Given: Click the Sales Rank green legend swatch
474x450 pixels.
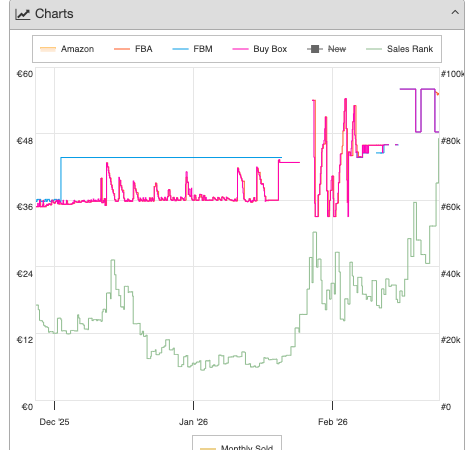Looking at the screenshot, I should coord(374,49).
